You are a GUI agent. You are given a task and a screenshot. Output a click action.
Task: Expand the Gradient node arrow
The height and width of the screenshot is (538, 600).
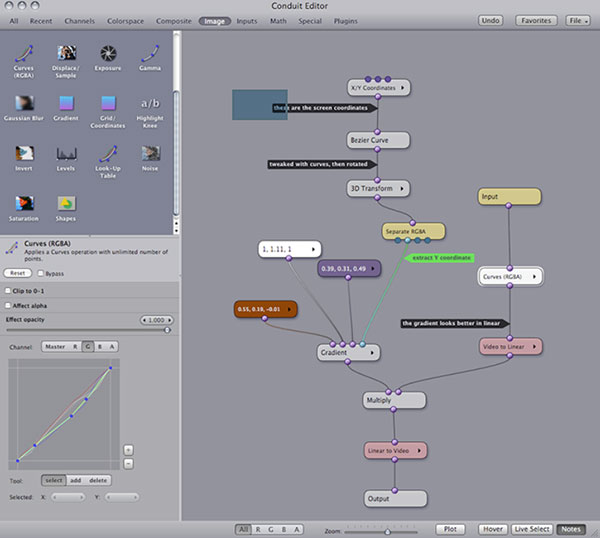372,353
